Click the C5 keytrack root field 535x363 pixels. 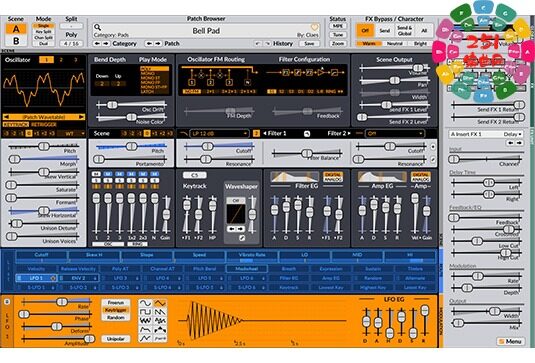coord(194,175)
